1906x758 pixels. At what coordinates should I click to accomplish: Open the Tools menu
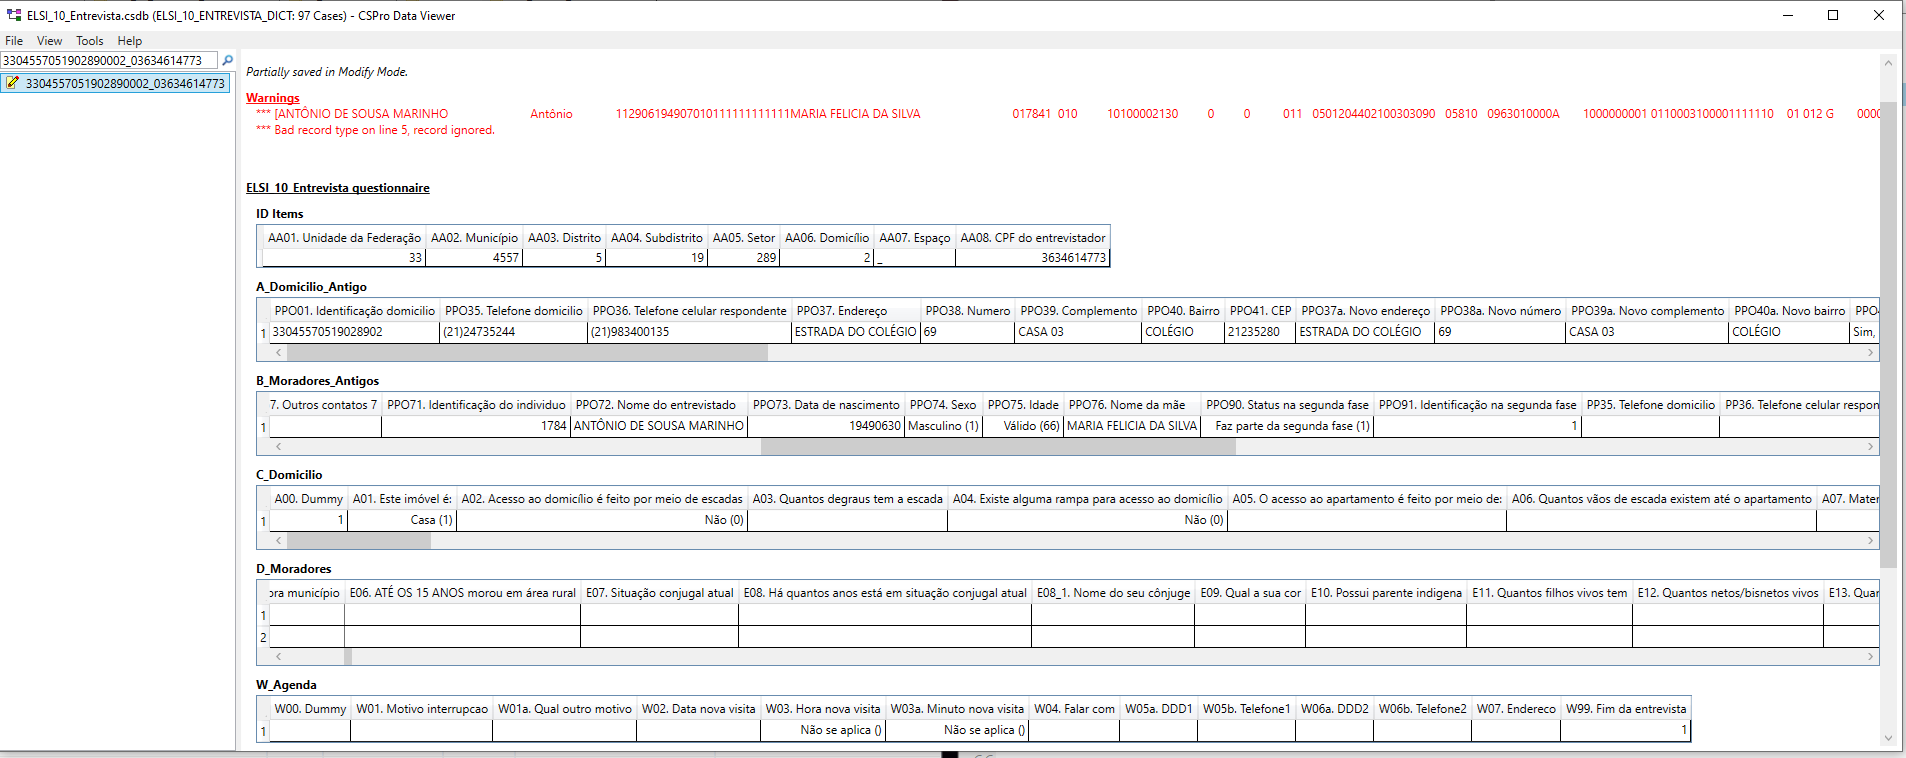(89, 41)
